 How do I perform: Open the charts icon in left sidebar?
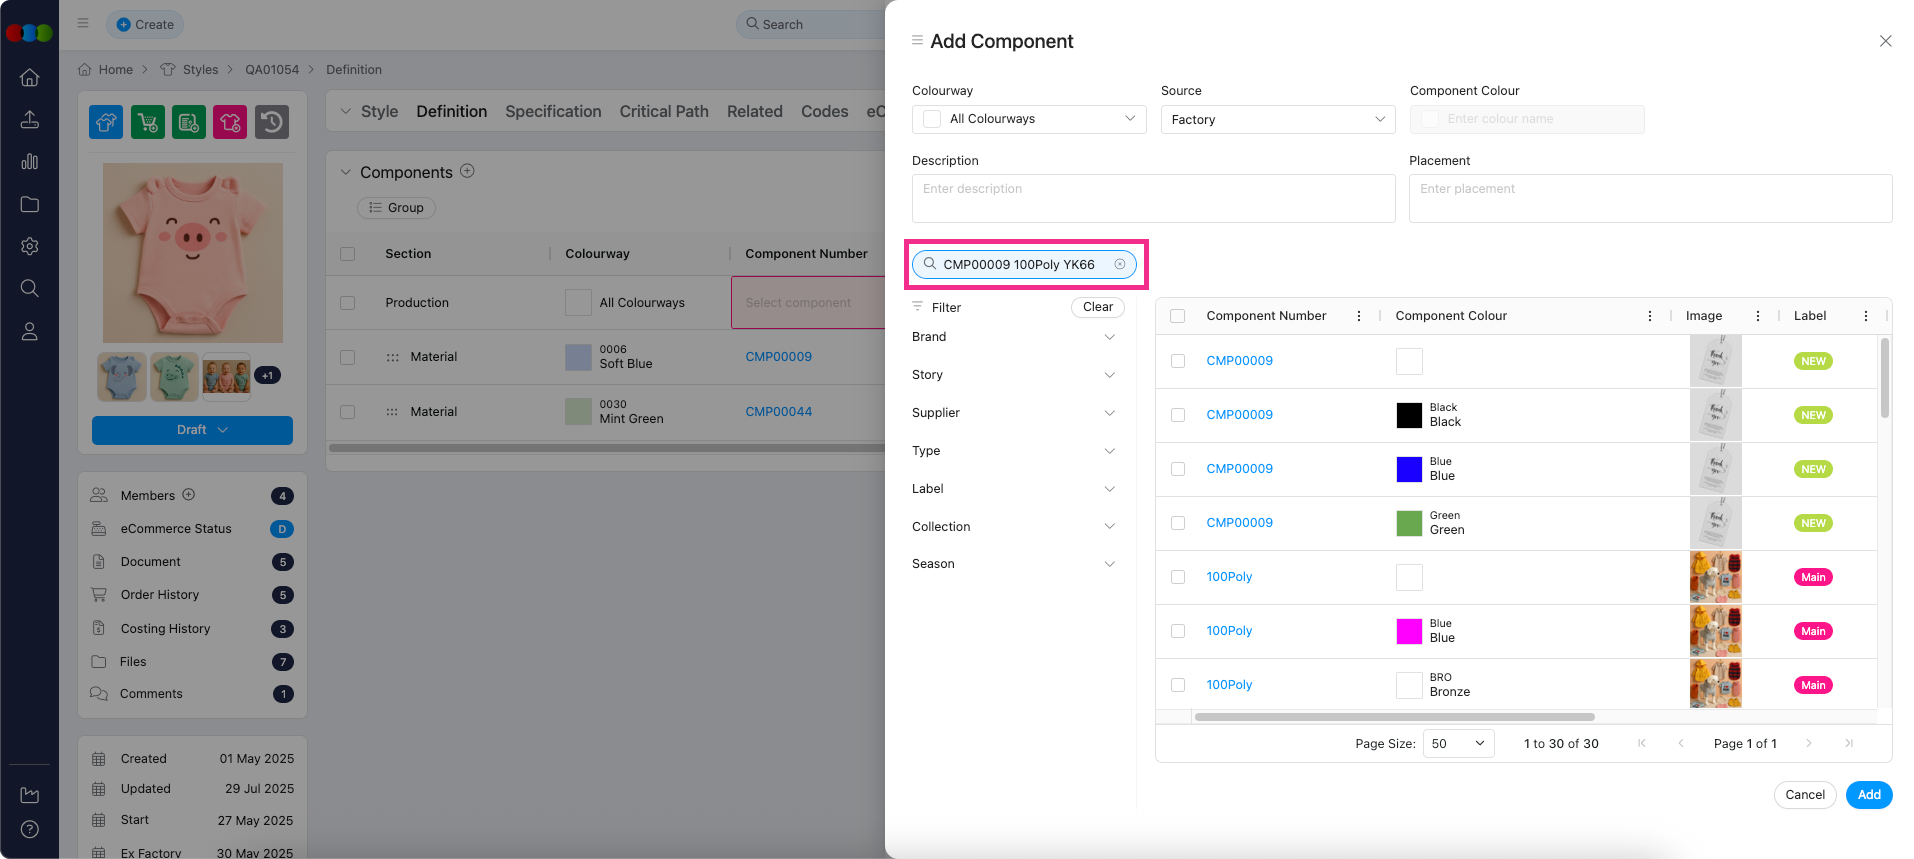30,161
